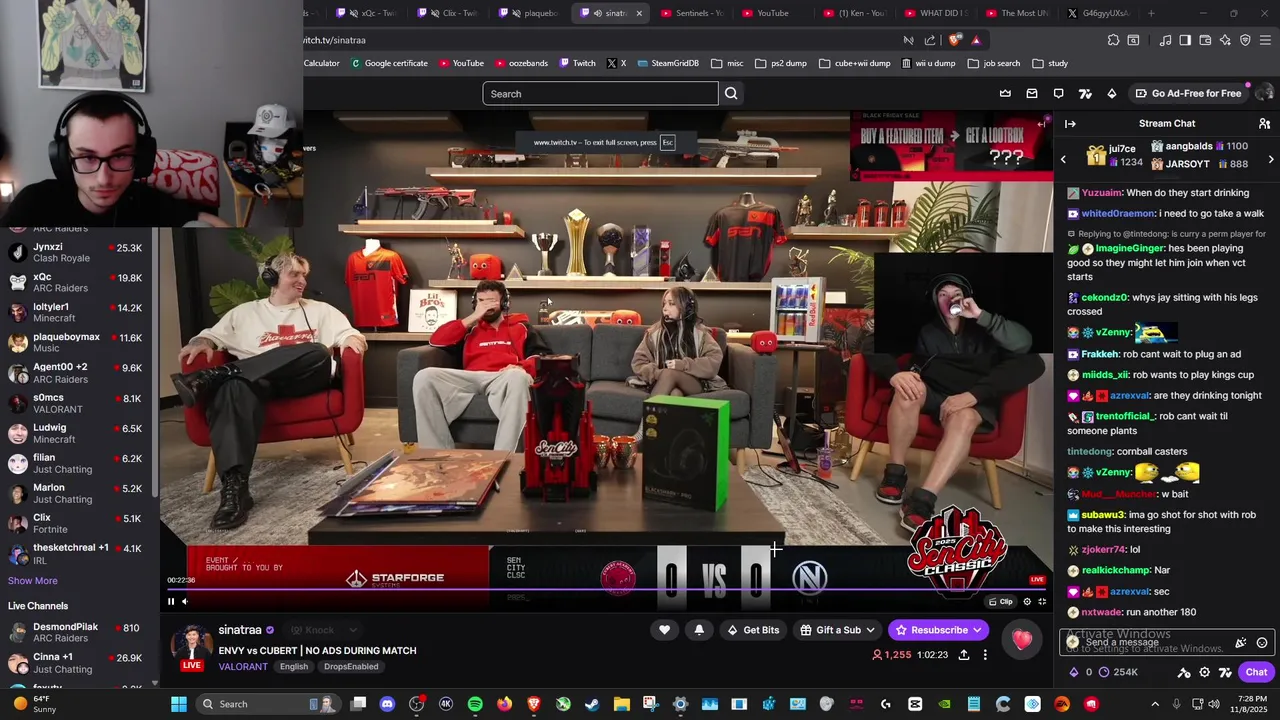
Task: Click the share page icon in address bar
Action: tap(930, 40)
